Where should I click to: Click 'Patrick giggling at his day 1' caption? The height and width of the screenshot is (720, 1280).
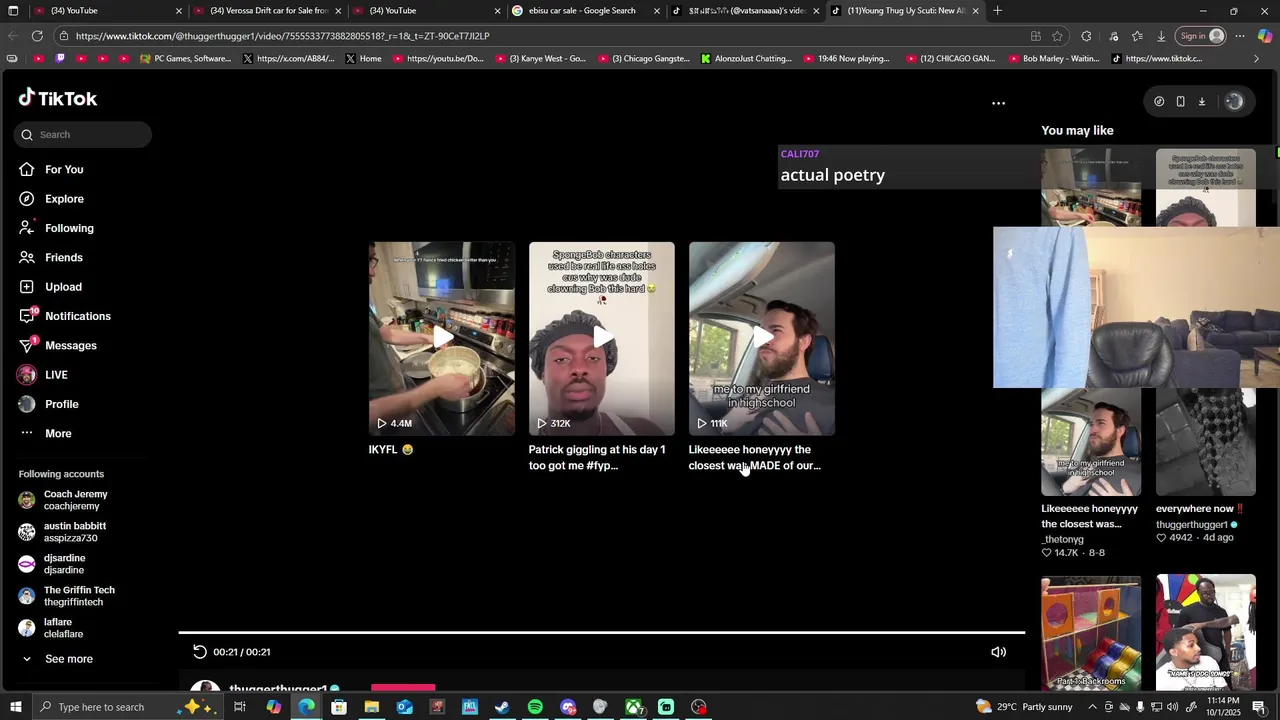(x=597, y=457)
